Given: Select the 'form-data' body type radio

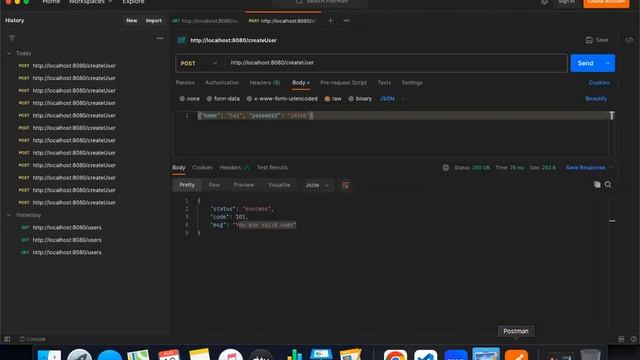Looking at the screenshot, I should [x=209, y=99].
